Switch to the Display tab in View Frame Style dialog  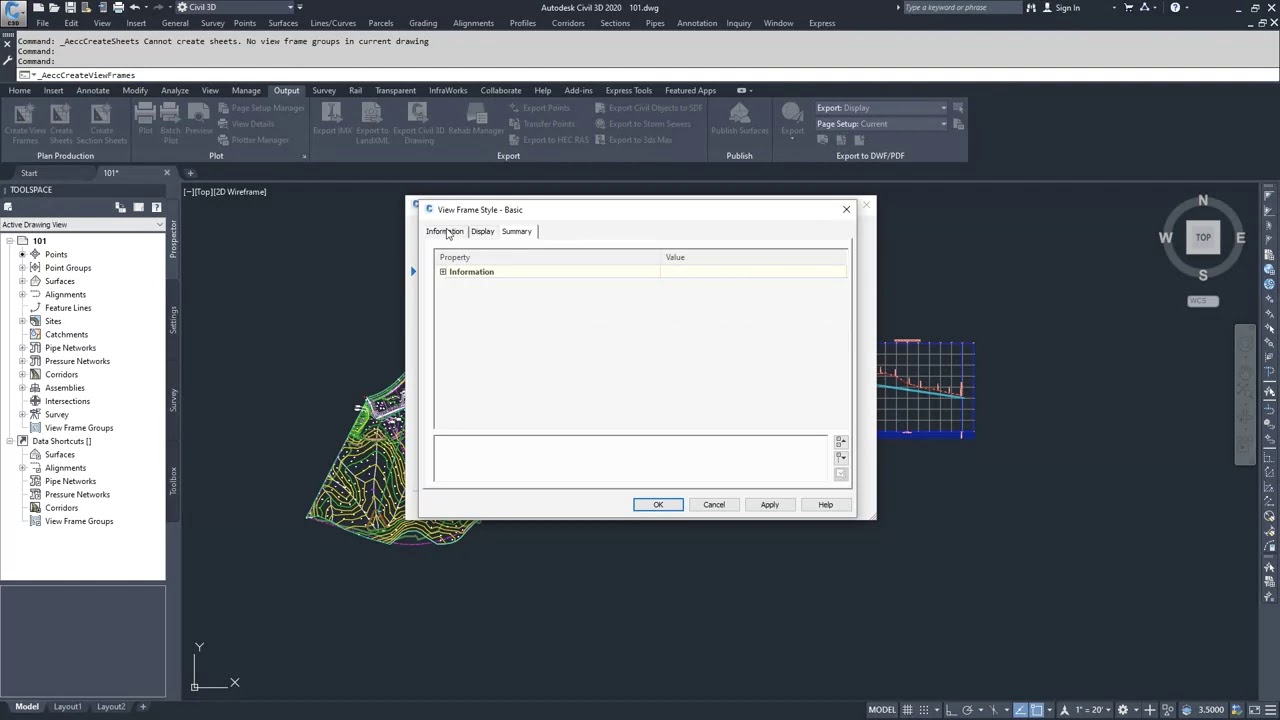(x=482, y=231)
